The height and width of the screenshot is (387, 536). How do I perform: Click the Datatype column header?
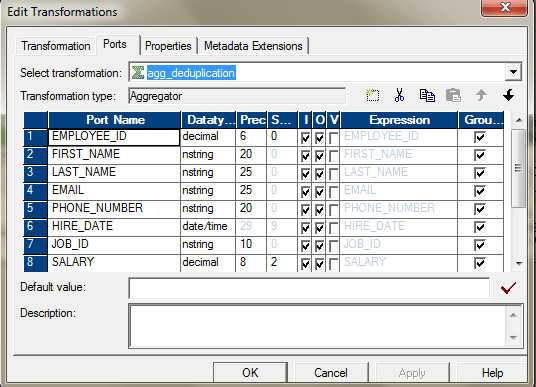[x=208, y=120]
